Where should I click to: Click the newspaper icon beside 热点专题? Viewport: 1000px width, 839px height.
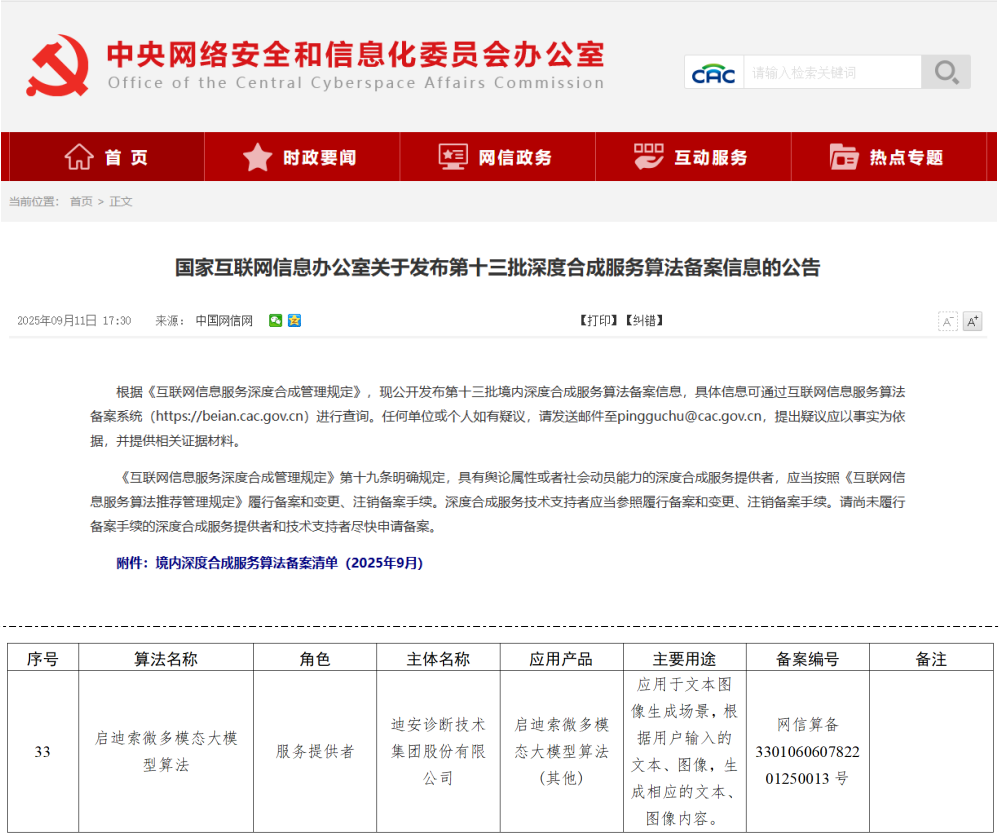[x=845, y=156]
